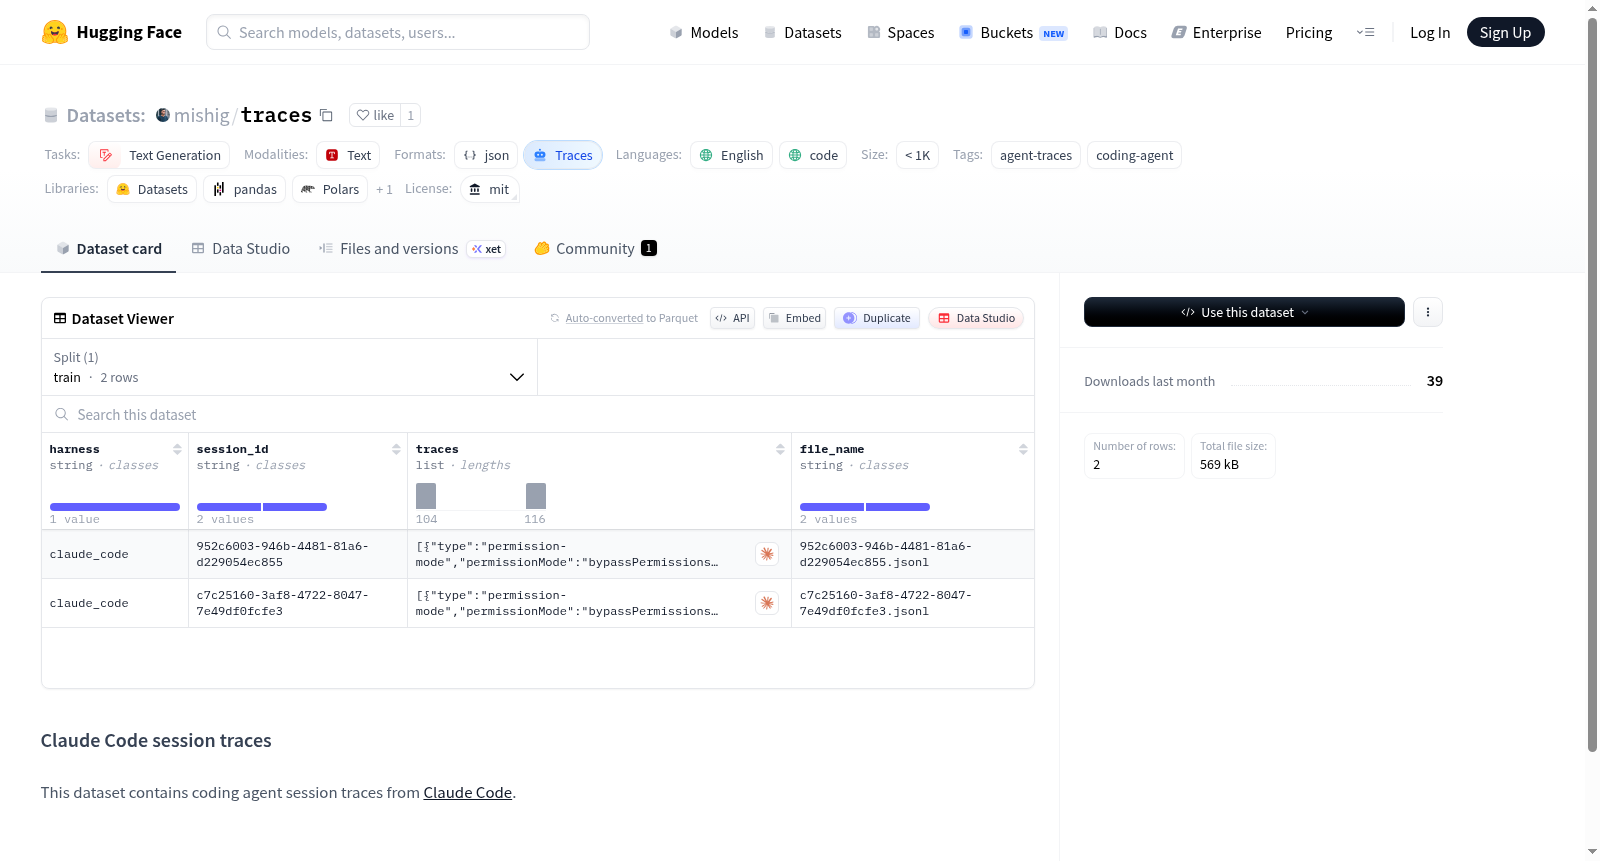
Task: Filter by code language tag
Action: click(x=813, y=155)
